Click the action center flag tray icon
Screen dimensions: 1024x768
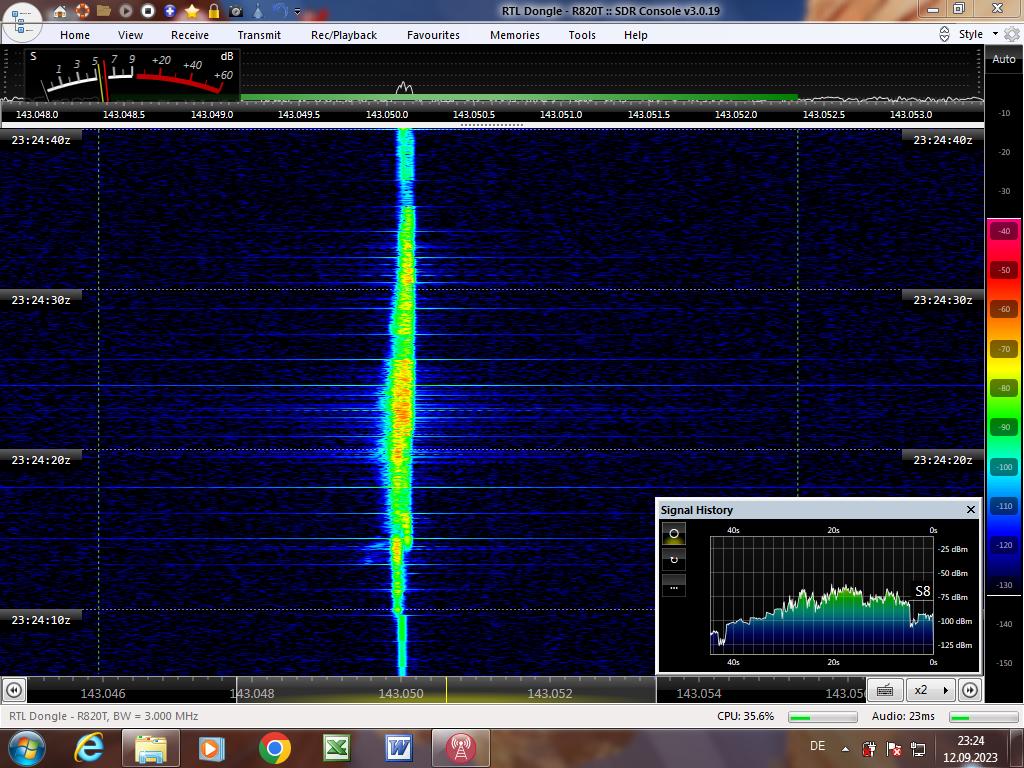[x=894, y=748]
